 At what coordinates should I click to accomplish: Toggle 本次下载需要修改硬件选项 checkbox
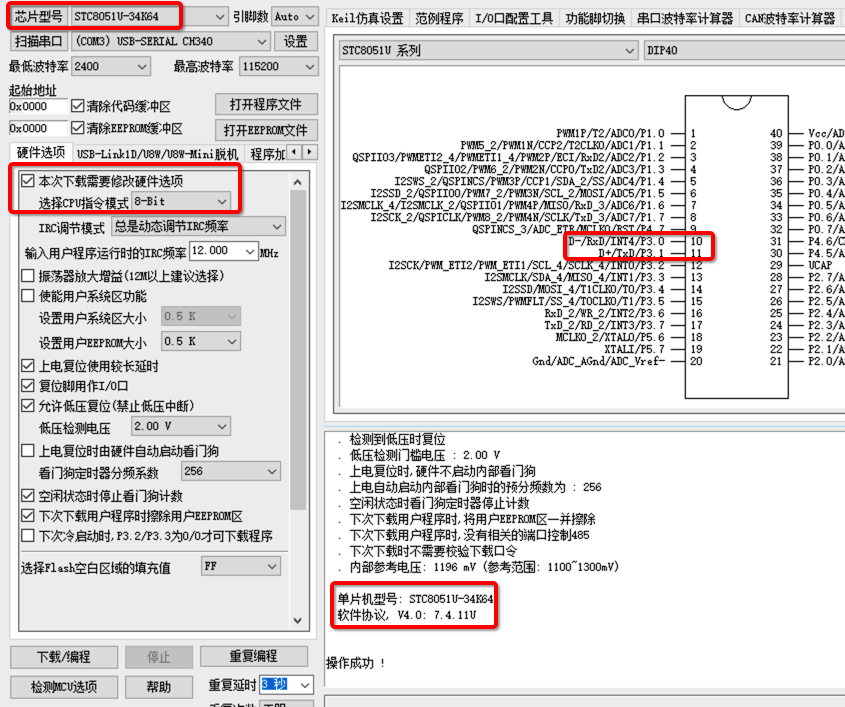coord(27,181)
